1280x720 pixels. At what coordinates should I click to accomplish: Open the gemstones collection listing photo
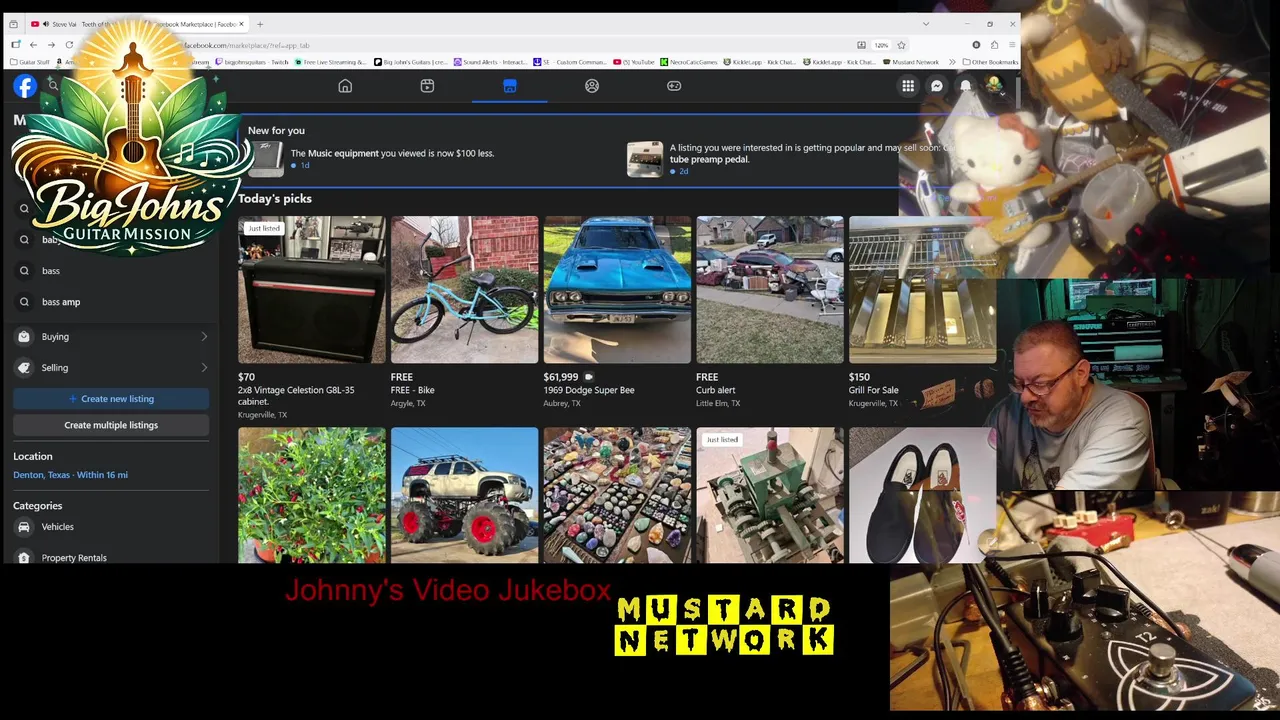617,496
